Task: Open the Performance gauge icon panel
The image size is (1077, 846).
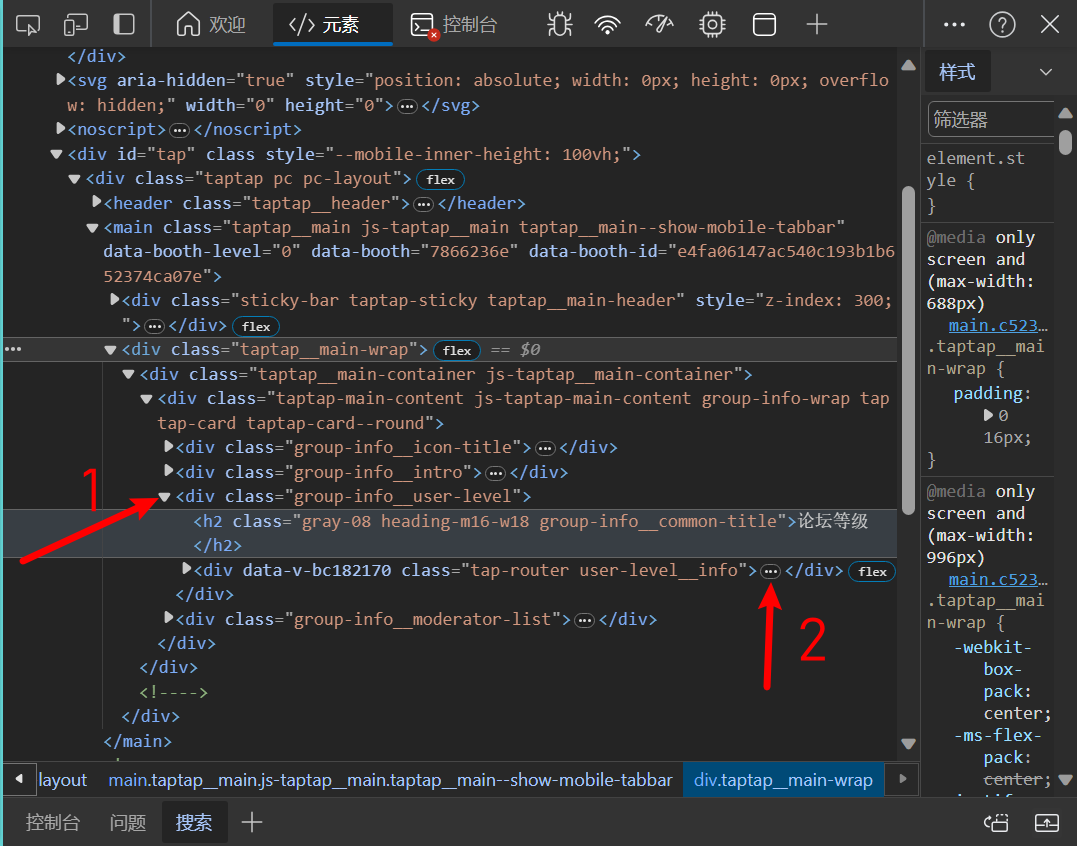Action: tap(659, 25)
